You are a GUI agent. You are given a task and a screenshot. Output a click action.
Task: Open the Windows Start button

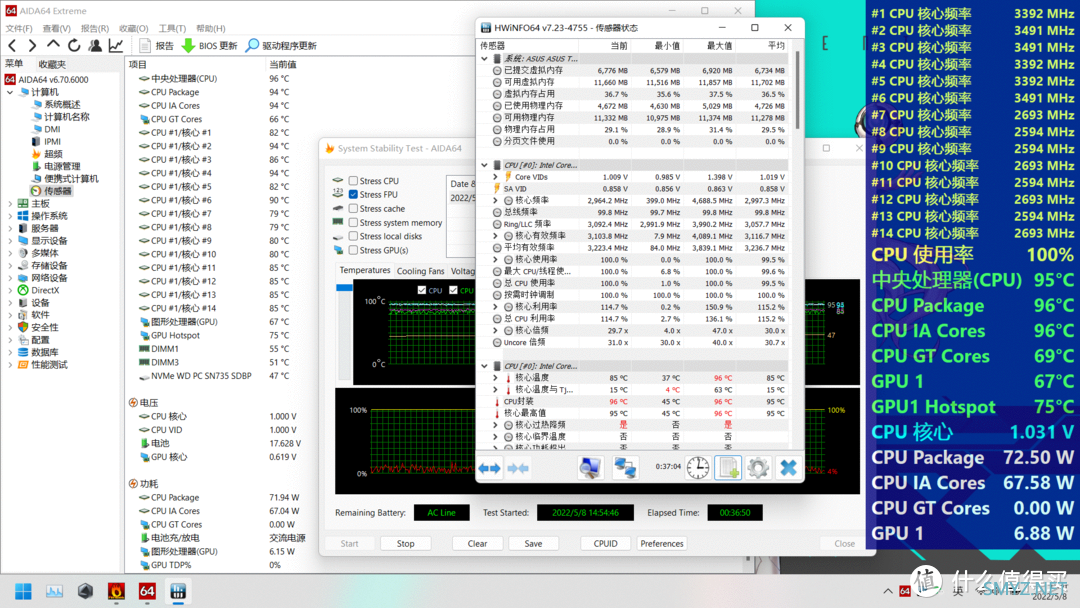[x=23, y=591]
